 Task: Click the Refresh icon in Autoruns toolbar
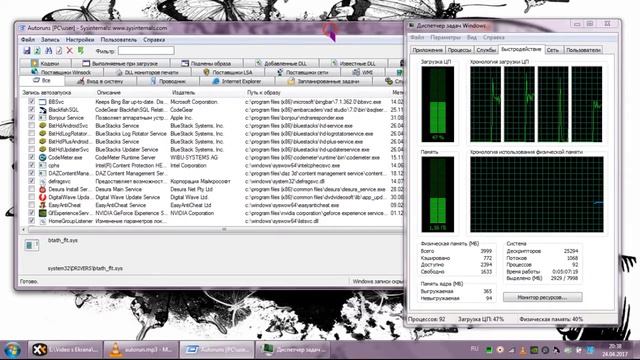pos(38,51)
